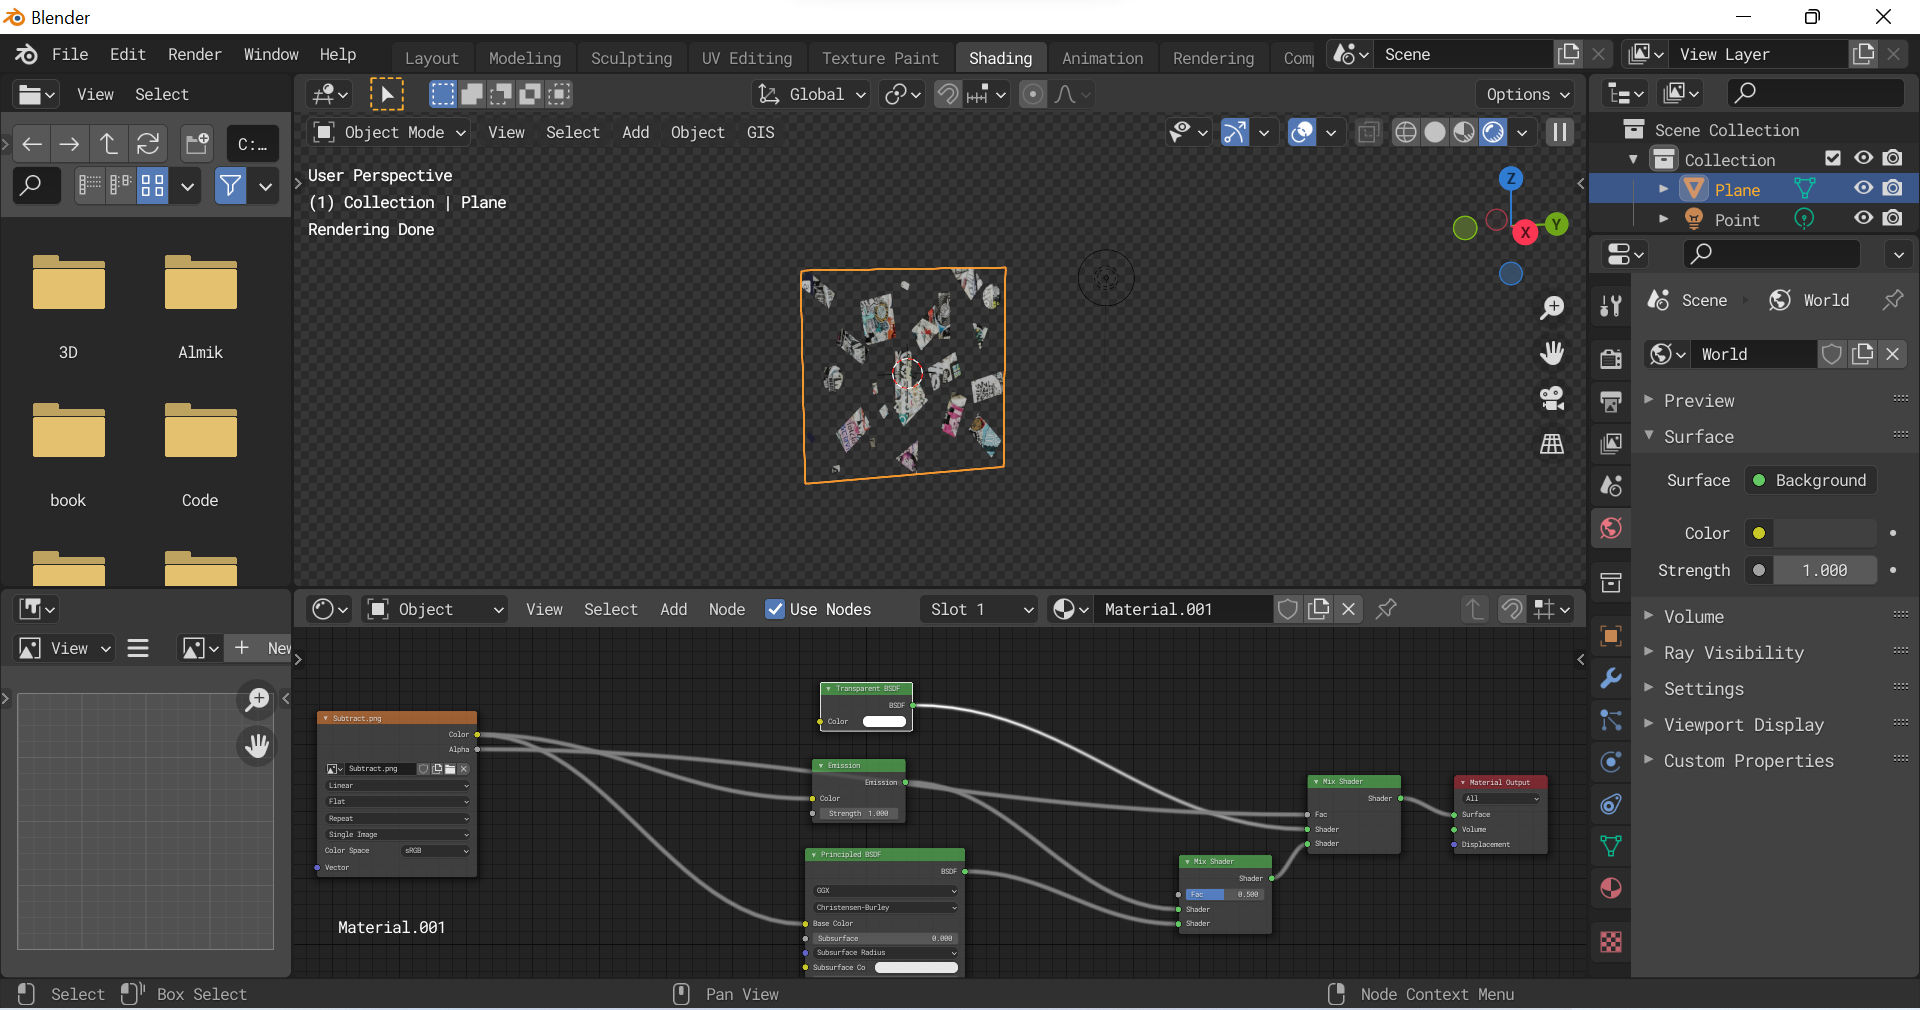Click the Tool properties tab icon
Viewport: 1920px width, 1010px height.
tap(1611, 306)
